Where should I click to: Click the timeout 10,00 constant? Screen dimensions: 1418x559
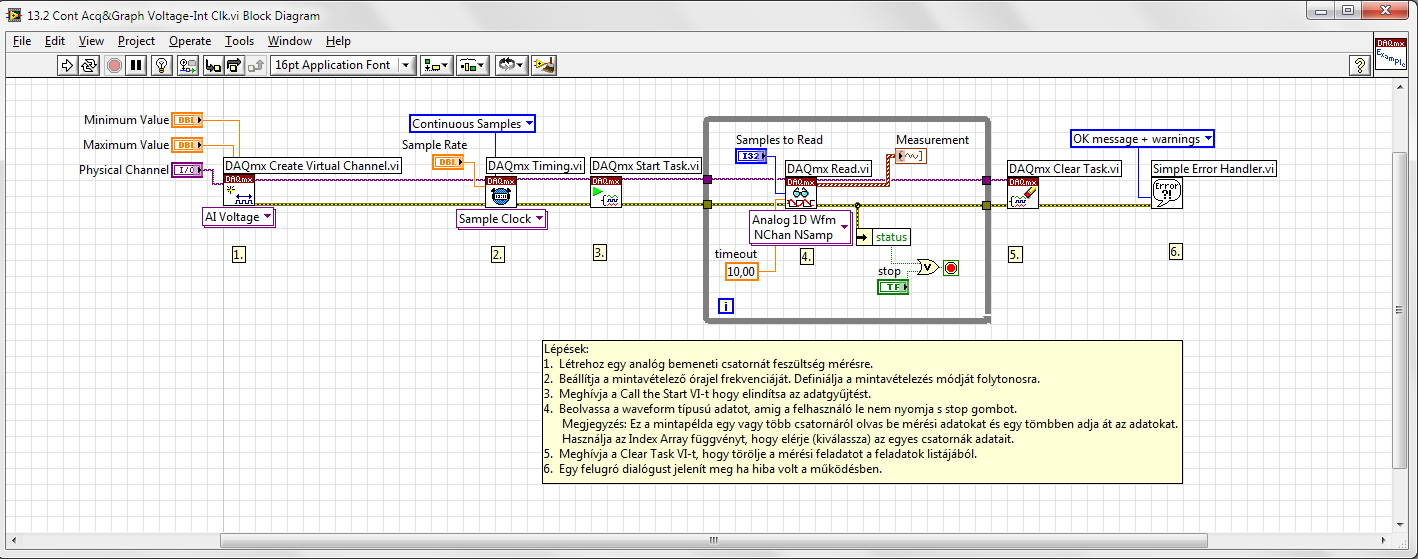[742, 271]
